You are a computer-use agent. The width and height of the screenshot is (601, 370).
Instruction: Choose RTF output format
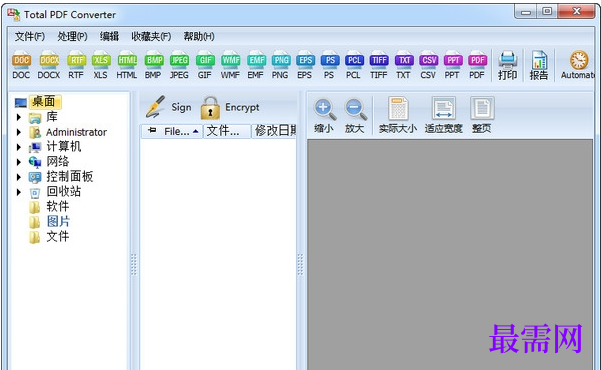tap(76, 65)
